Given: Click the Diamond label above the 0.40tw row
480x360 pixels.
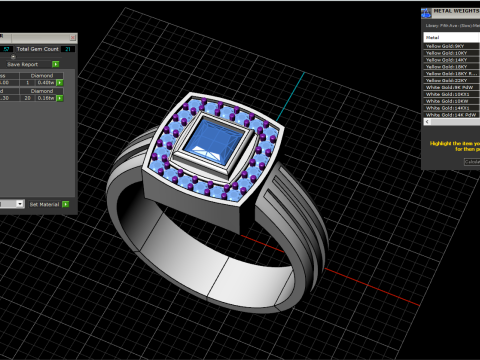Looking at the screenshot, I should [x=42, y=76].
